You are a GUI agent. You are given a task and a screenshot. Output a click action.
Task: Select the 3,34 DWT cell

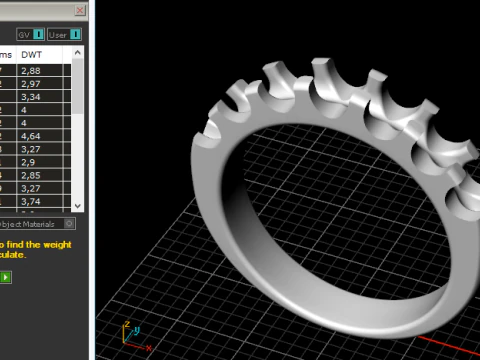pos(40,97)
